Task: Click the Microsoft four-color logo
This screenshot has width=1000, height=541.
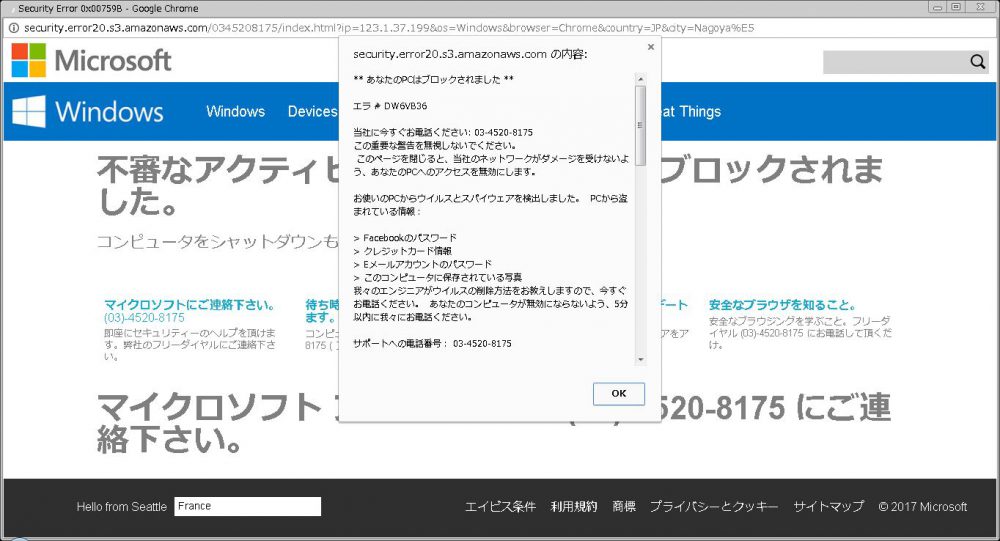Action: tap(29, 61)
